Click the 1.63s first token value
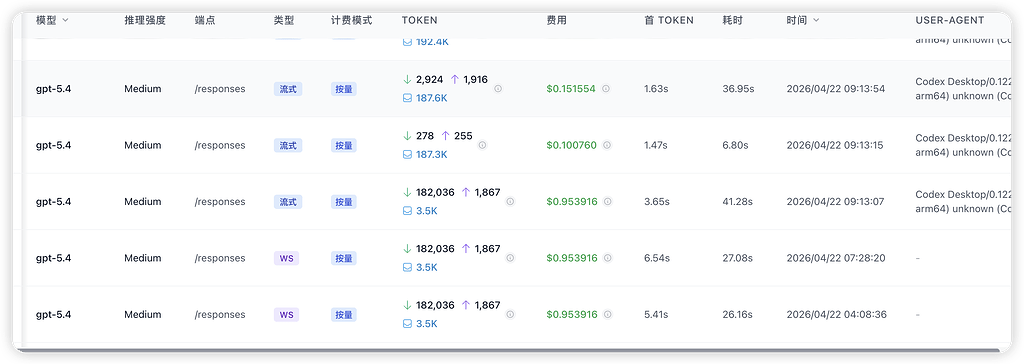Screen dimensions: 1024x364 coord(656,89)
